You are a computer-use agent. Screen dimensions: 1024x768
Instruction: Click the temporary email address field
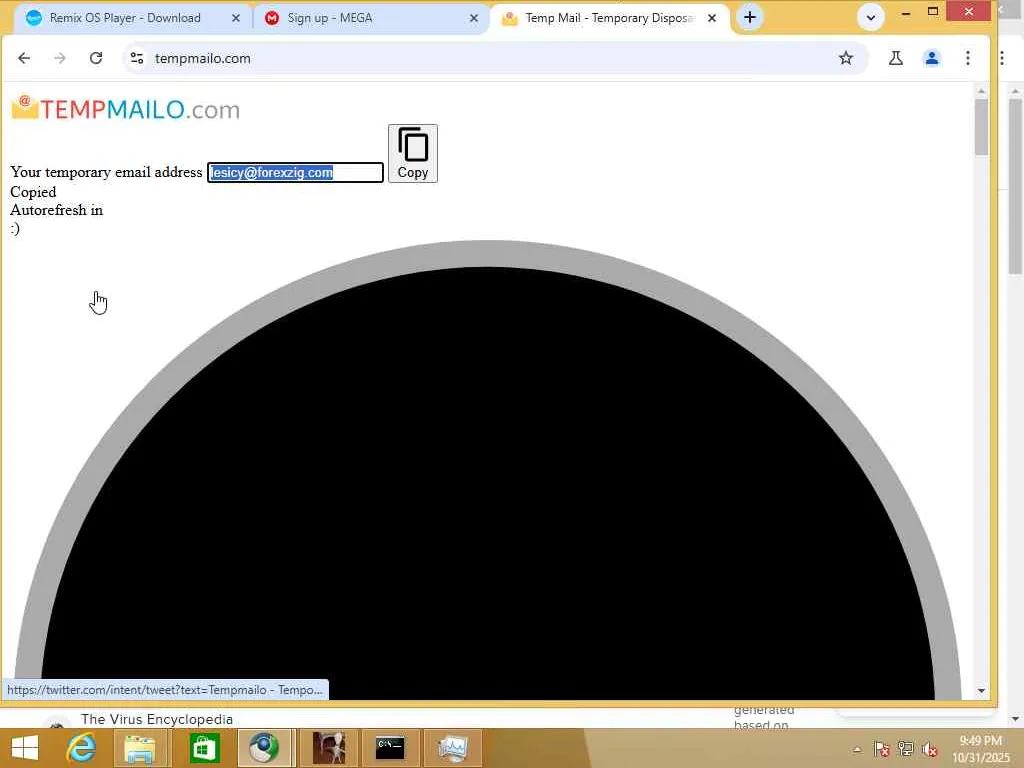click(295, 172)
